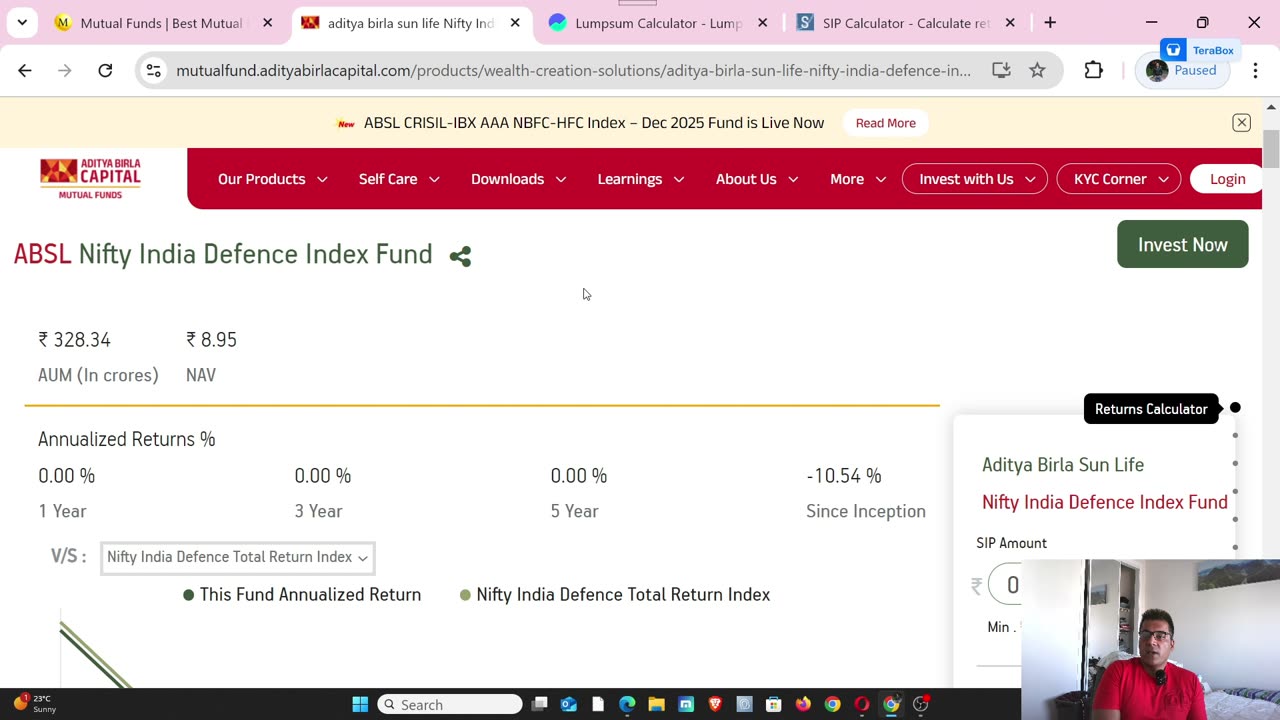The height and width of the screenshot is (720, 1280).
Task: Click Read More on the banner
Action: 885,123
